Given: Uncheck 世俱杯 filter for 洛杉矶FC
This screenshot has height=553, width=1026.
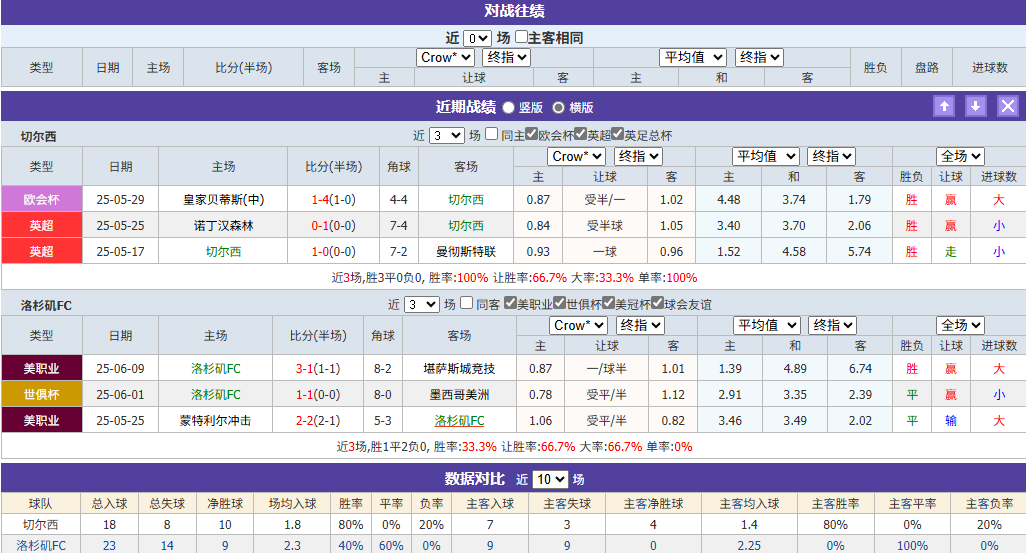Looking at the screenshot, I should (560, 304).
